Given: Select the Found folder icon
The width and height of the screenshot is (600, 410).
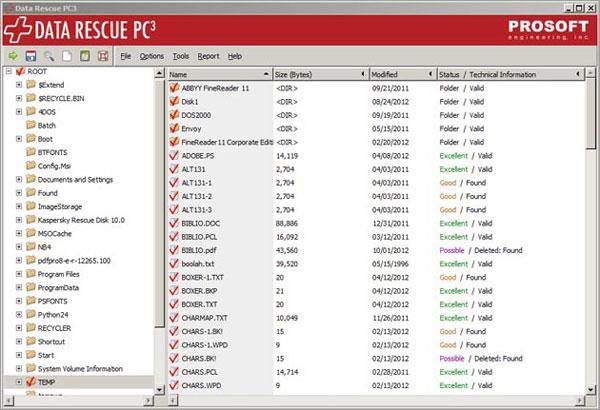Looking at the screenshot, I should pos(31,193).
